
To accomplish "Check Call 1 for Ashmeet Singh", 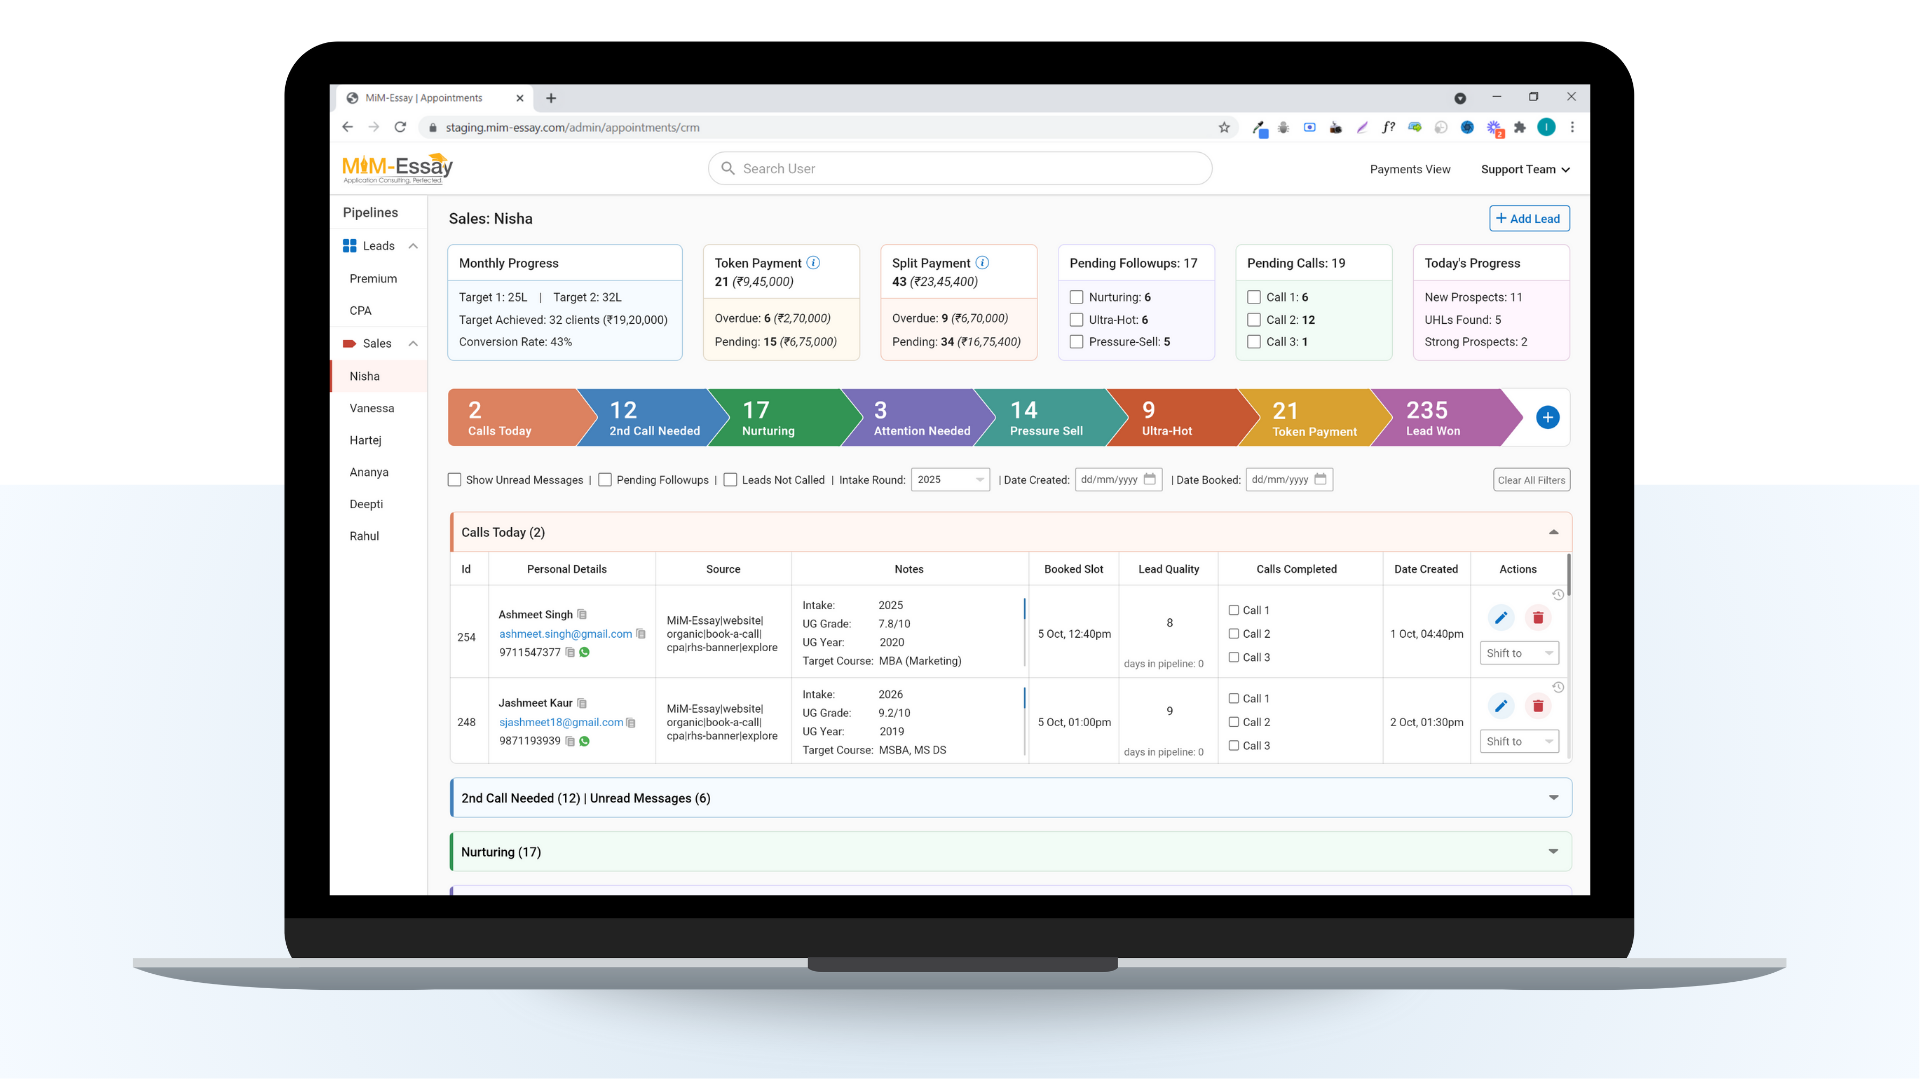I will click(1234, 610).
